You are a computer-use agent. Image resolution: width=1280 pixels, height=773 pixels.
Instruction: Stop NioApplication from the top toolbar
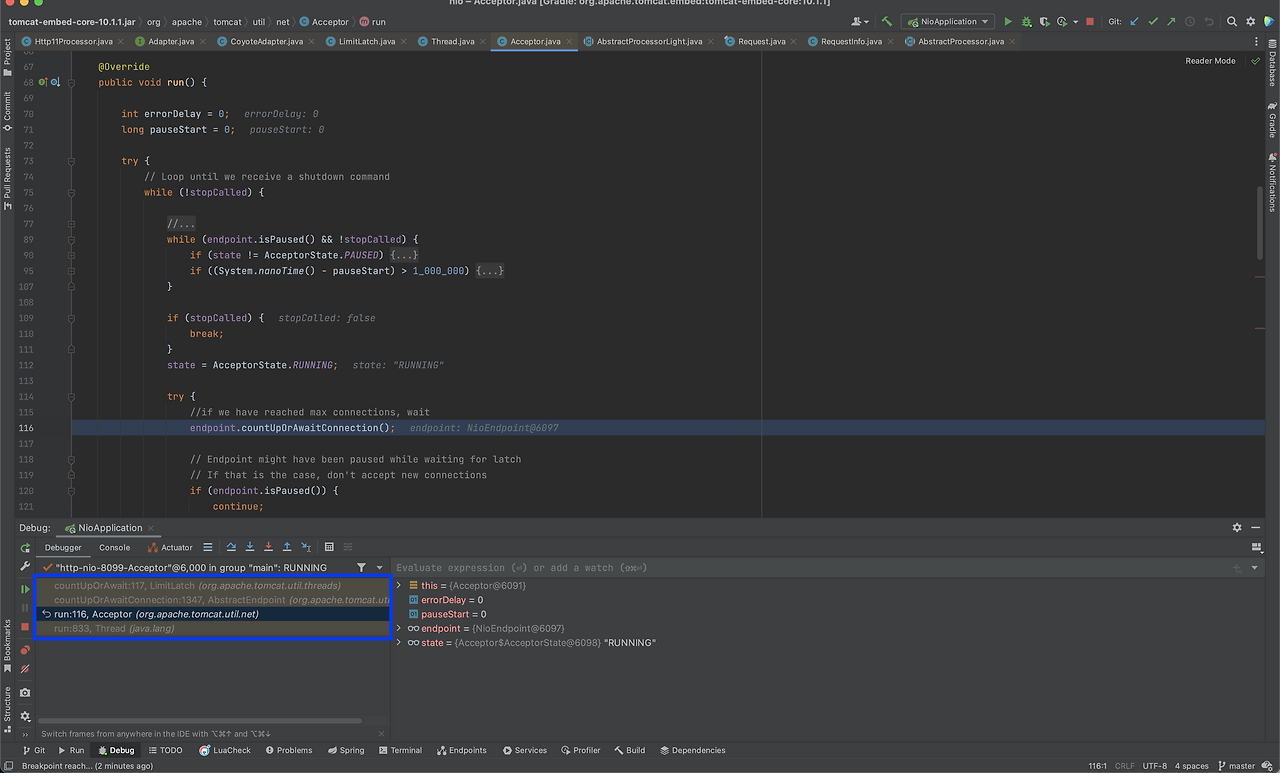pos(1090,21)
